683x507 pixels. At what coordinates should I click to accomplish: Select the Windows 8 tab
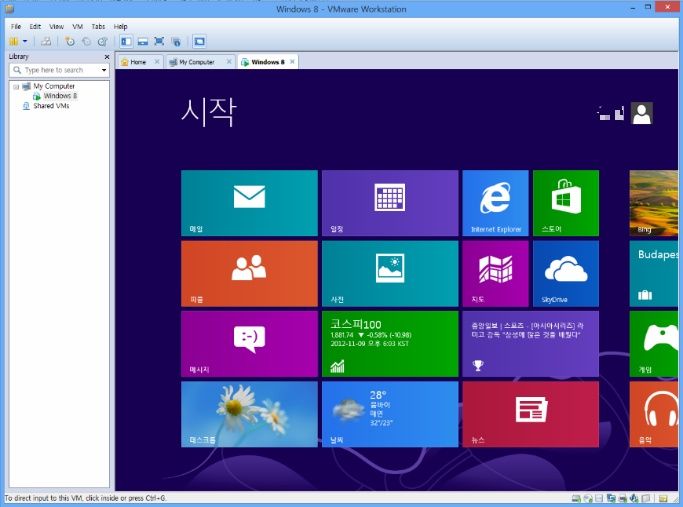[268, 62]
